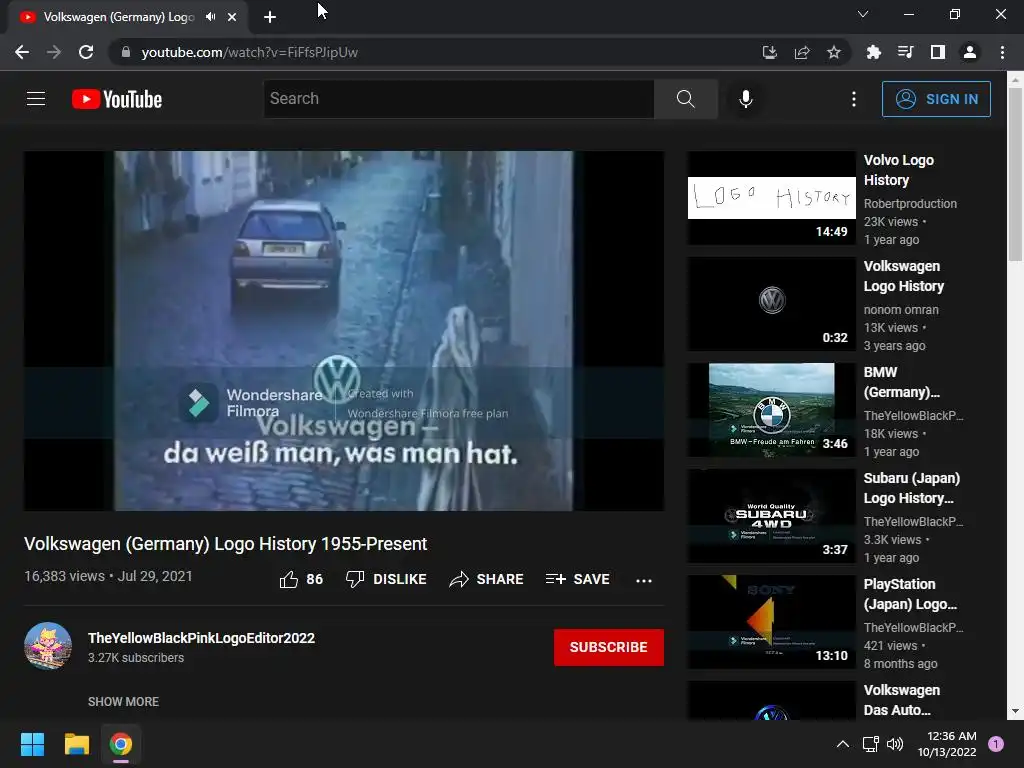
Task: Open Volkswagen Das Auto video title
Action: (902, 699)
